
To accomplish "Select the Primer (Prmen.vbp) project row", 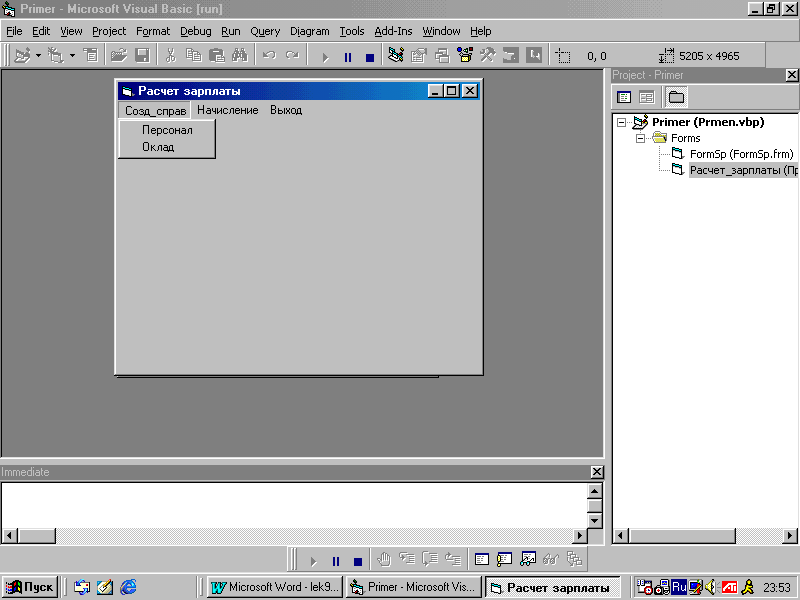I will [x=708, y=122].
